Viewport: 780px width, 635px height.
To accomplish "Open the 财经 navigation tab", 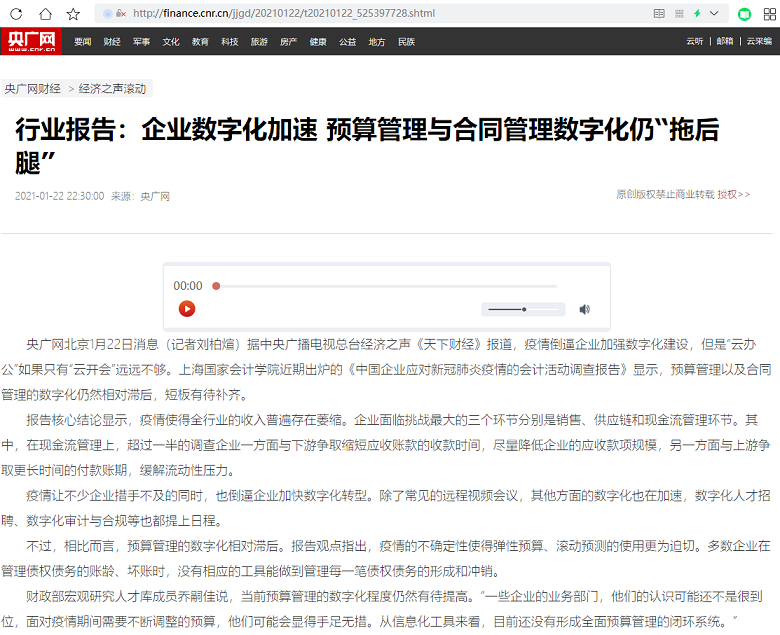I will click(112, 42).
